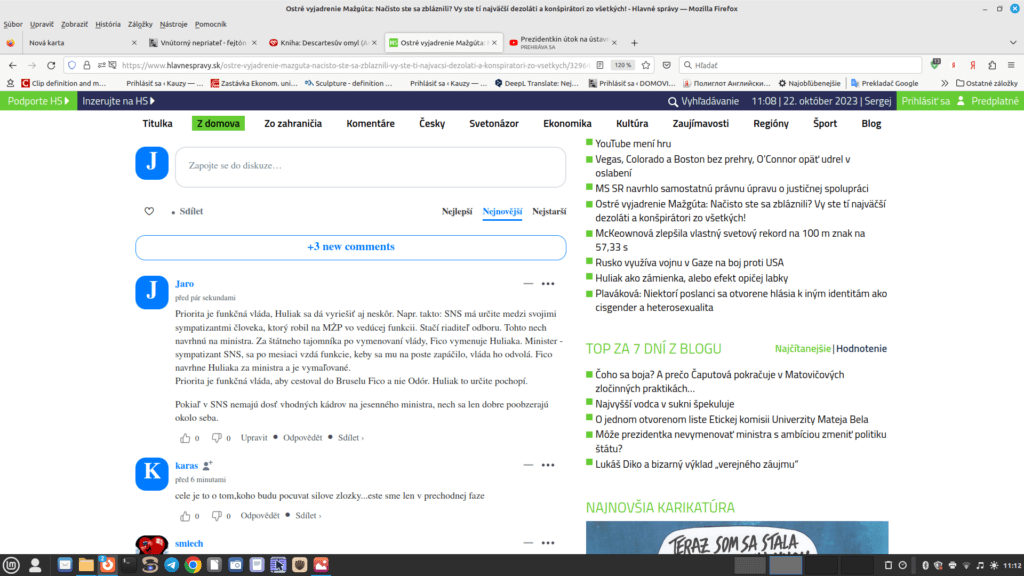The height and width of the screenshot is (576, 1024).
Task: Switch to the Prezidentkin útok YouTube tab
Action: coord(563,42)
